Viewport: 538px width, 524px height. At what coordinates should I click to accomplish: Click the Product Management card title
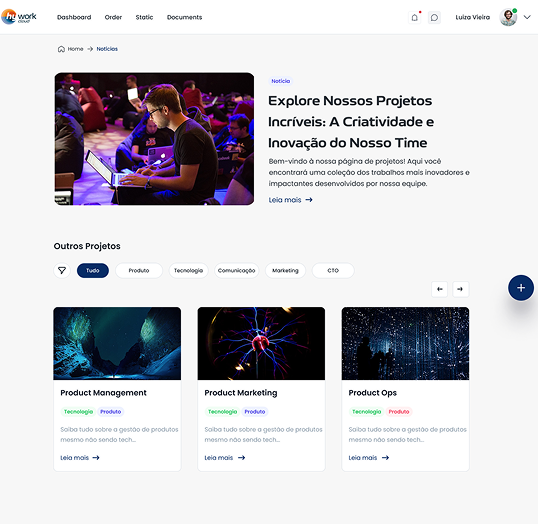[x=104, y=393]
